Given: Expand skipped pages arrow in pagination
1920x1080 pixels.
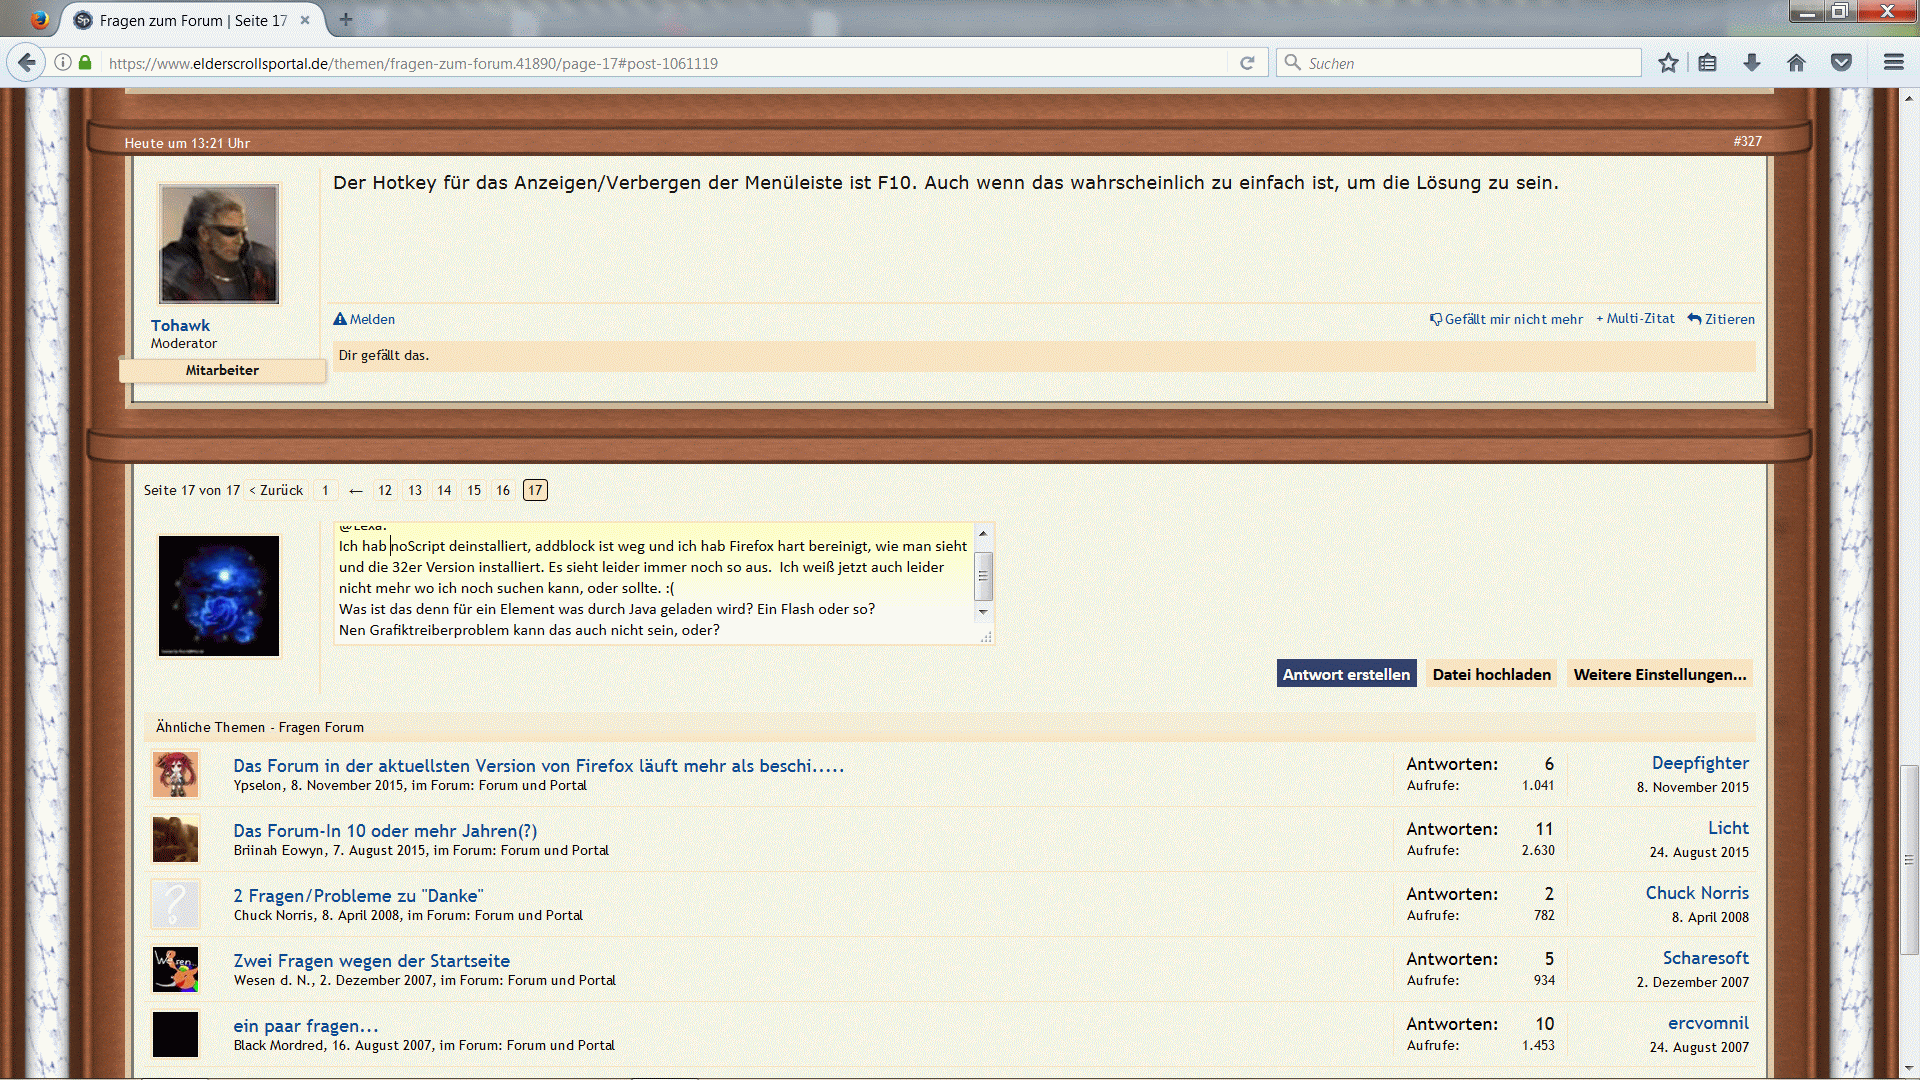Looking at the screenshot, I should pyautogui.click(x=355, y=491).
